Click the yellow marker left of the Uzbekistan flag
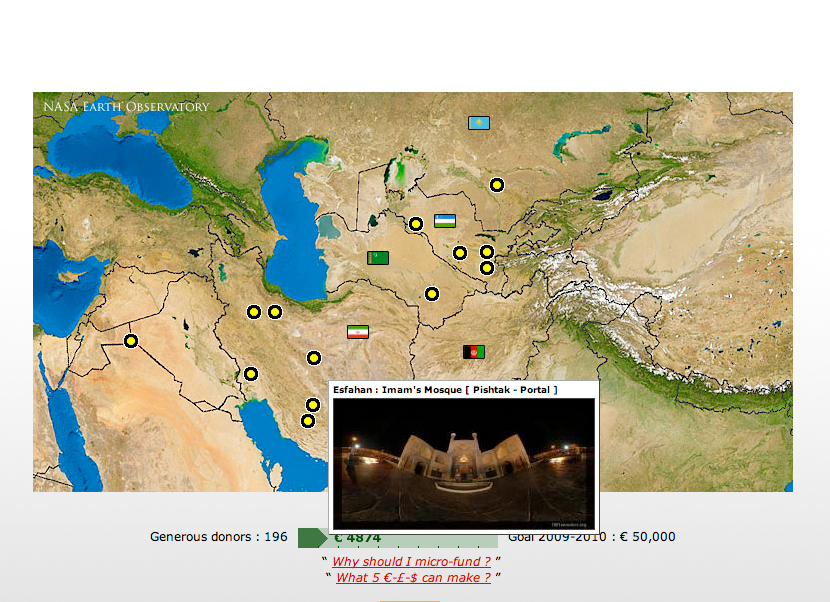Viewport: 830px width, 602px height. [416, 224]
